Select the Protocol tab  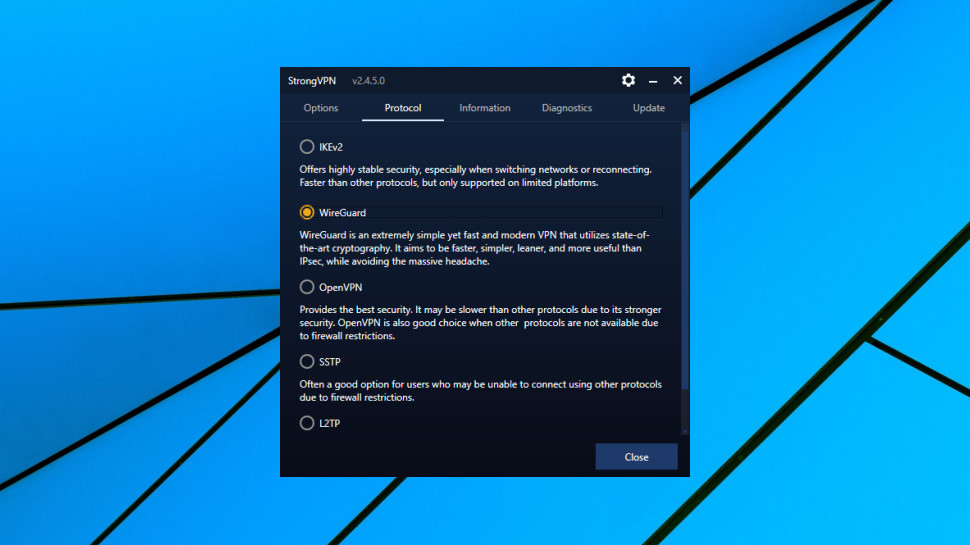403,108
